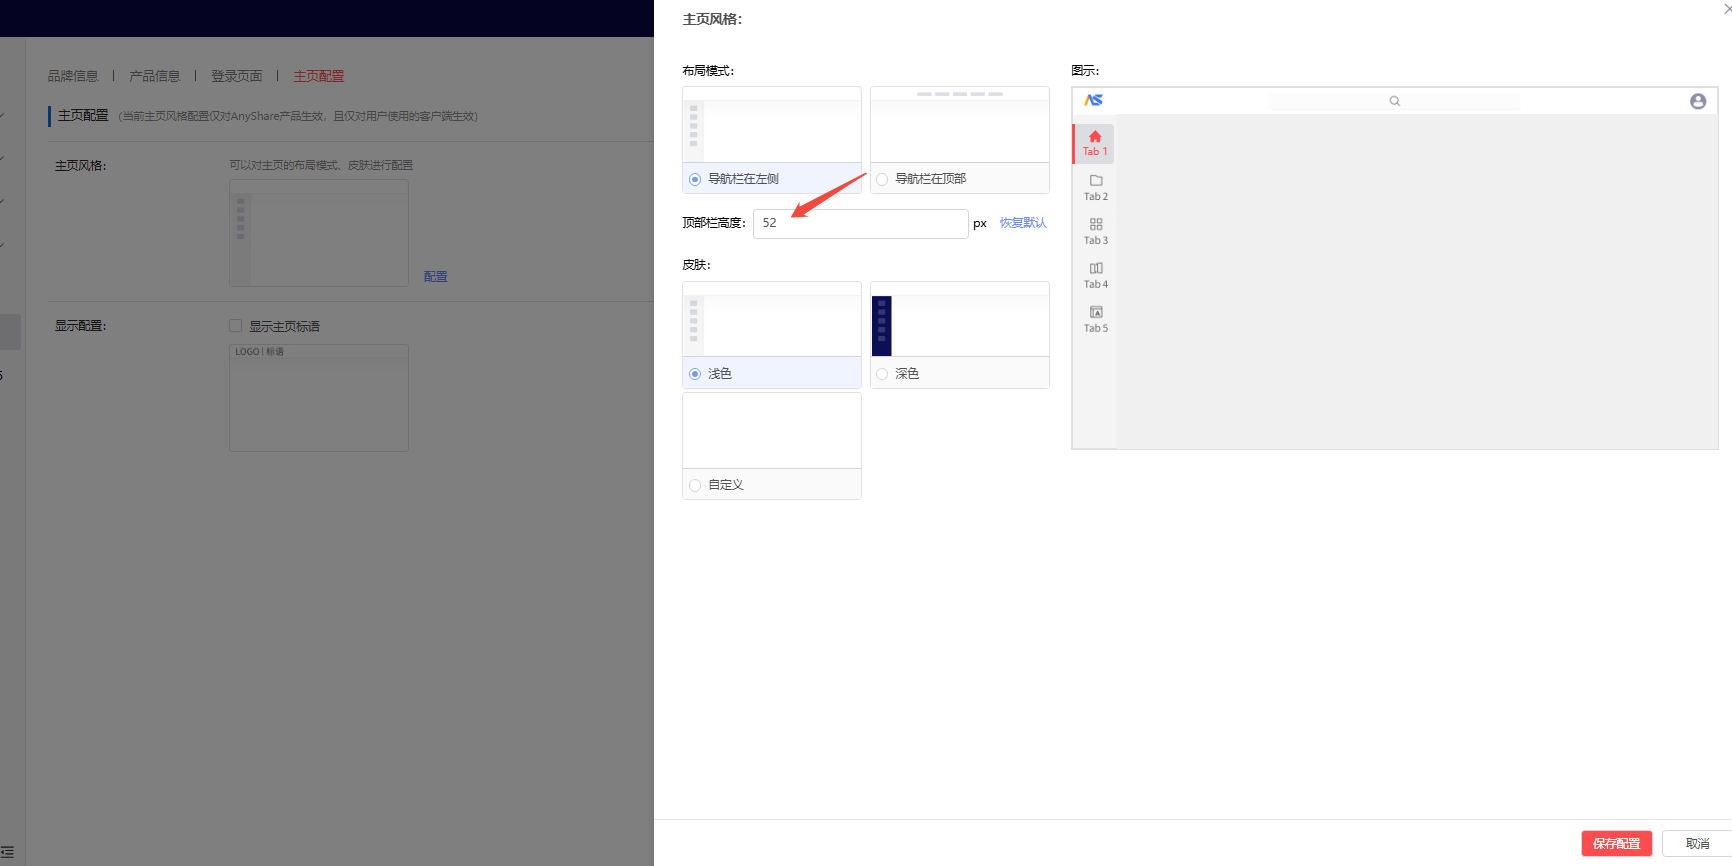Screen dimensions: 1732x866
Task: Select 导航栏在左侧 layout option
Action: pos(695,179)
